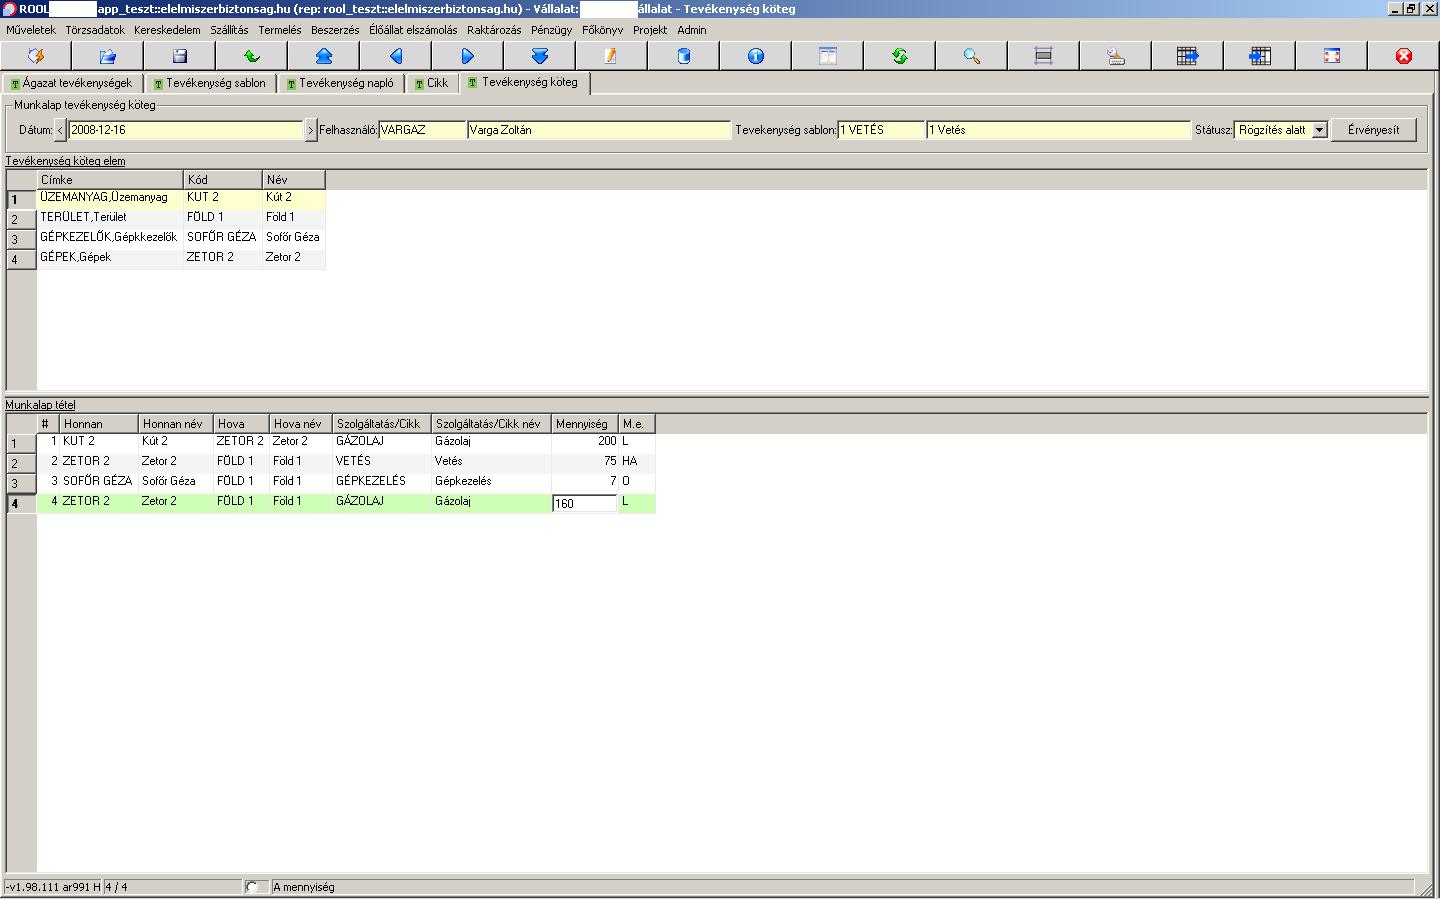Go to previous record with left arrow

click(x=396, y=56)
